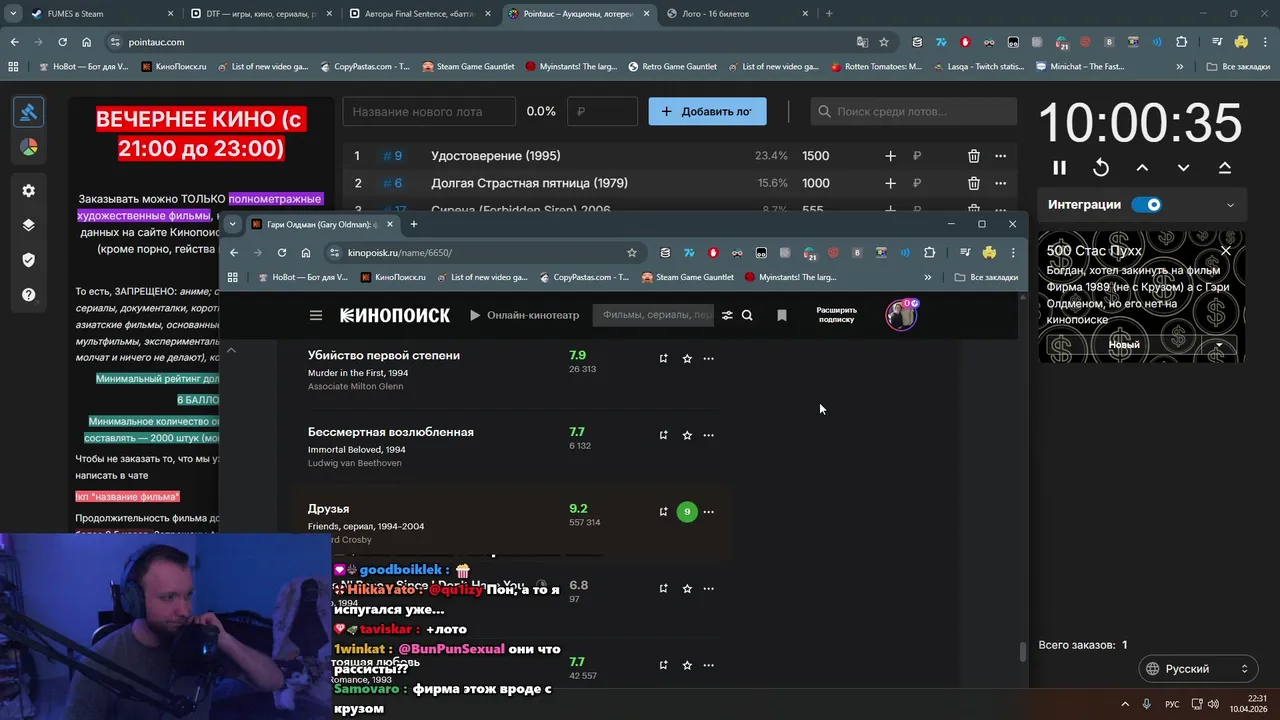Open tab search dropdown in back Chrome window
This screenshot has width=1280, height=720.
tap(13, 14)
